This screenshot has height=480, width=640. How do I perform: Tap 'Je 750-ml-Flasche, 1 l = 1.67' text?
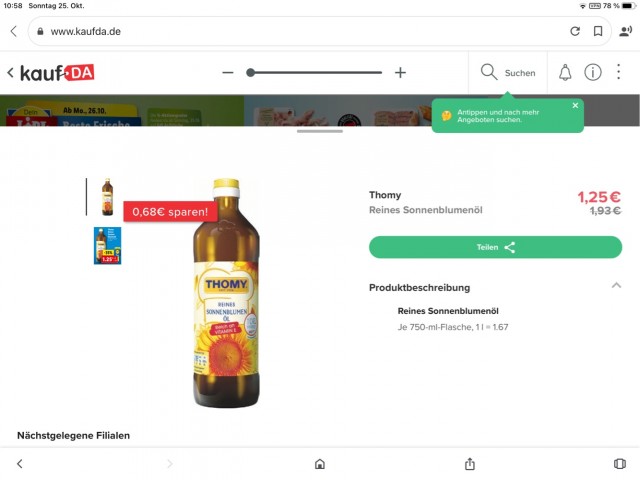coord(453,327)
